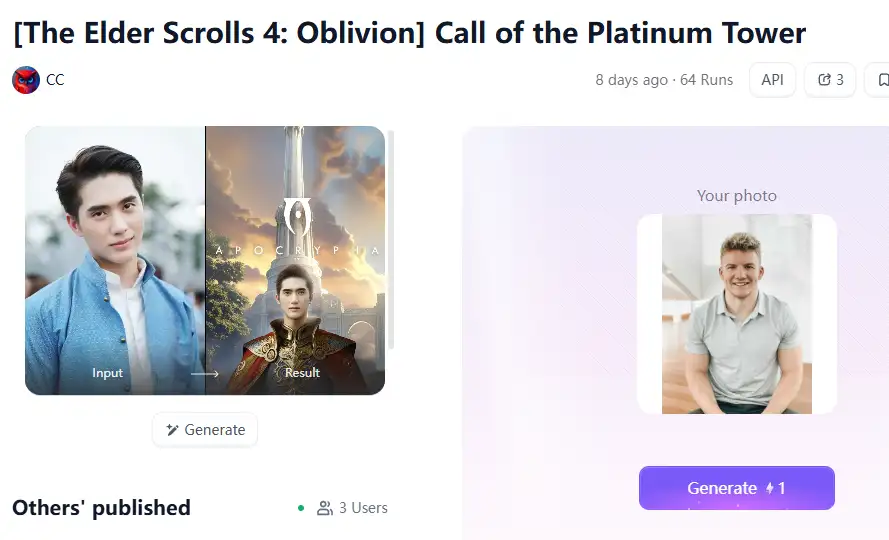Screen dimensions: 889x540
Task: Click the 3 Users label
Action: (x=363, y=508)
